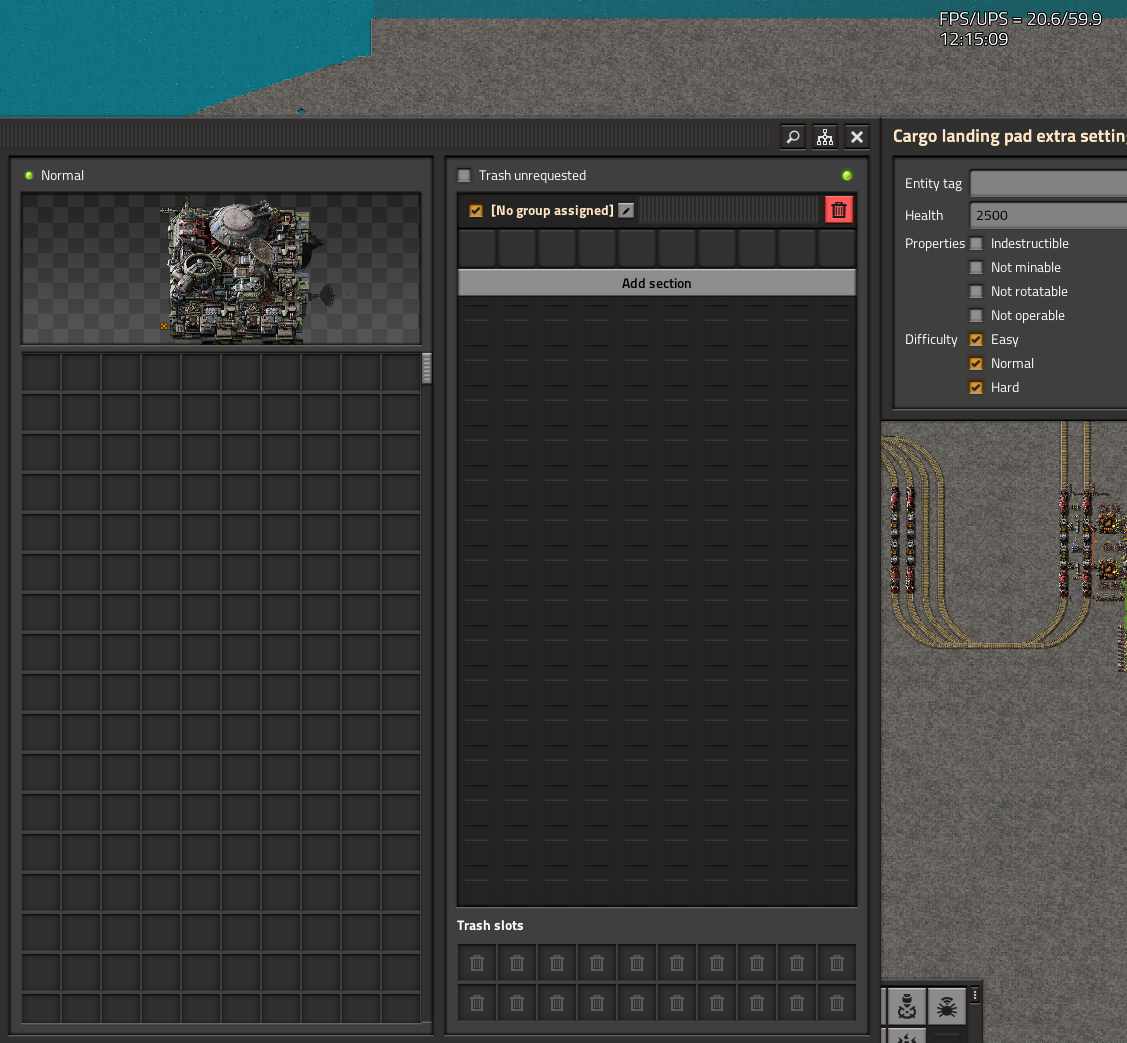Open the three-dot shortcut bar menu

click(975, 996)
